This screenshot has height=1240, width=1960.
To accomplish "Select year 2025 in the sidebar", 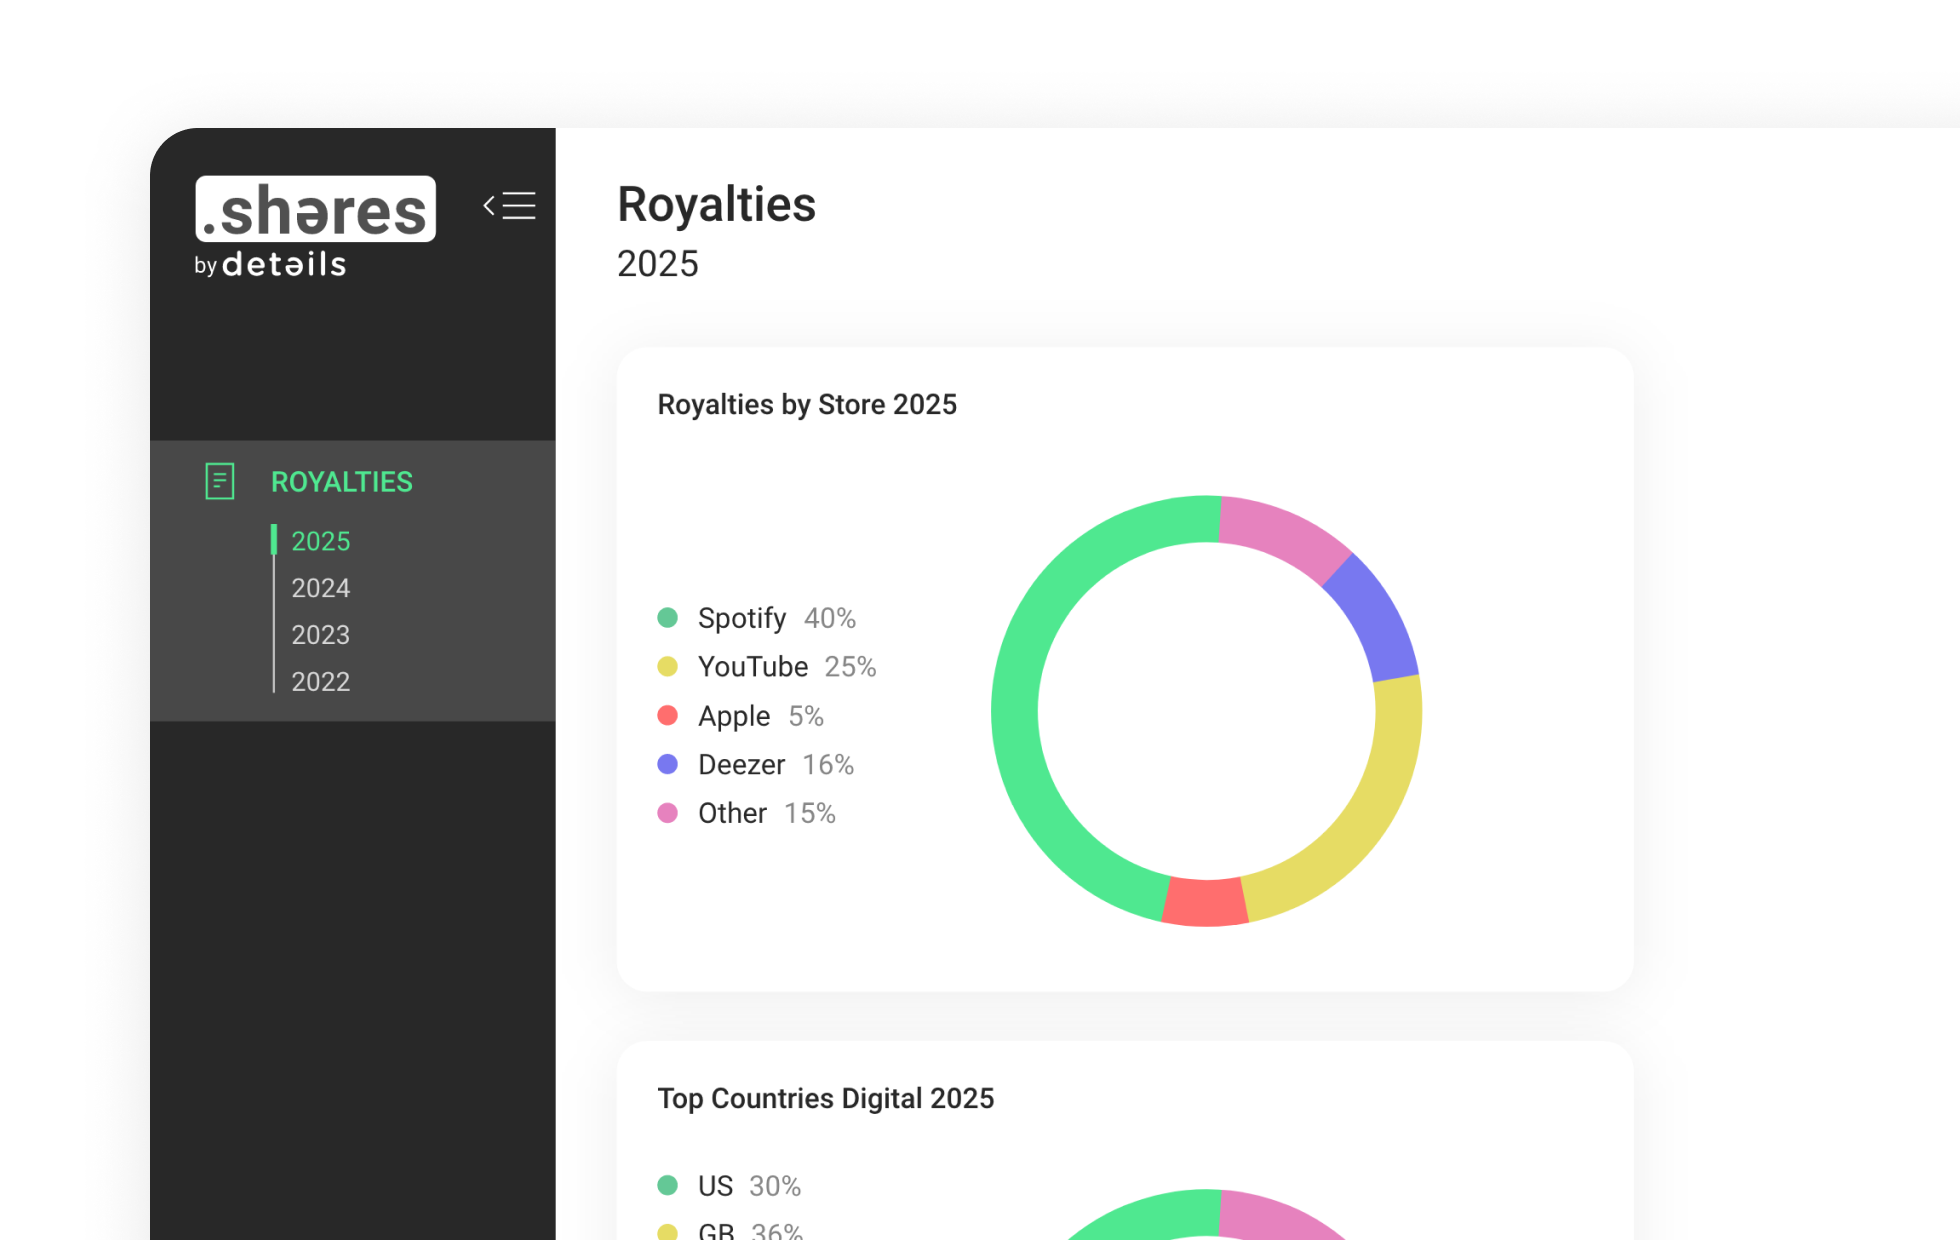I will point(320,541).
